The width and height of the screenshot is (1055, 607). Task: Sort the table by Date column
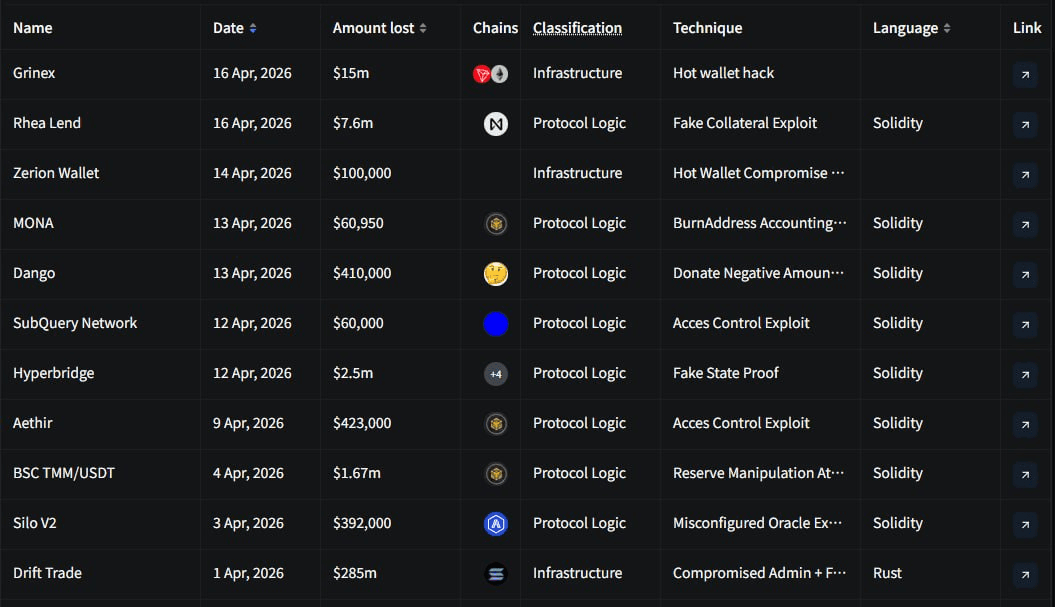pos(234,28)
